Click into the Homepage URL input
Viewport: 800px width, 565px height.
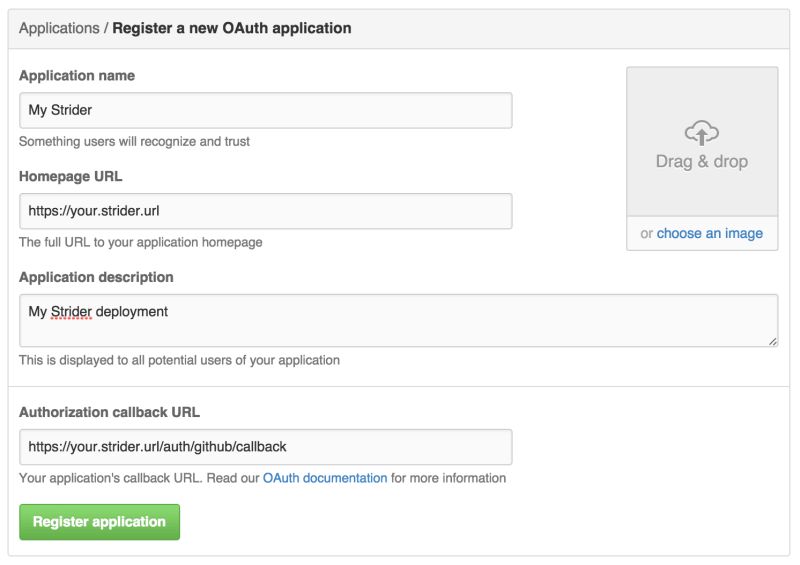click(265, 211)
